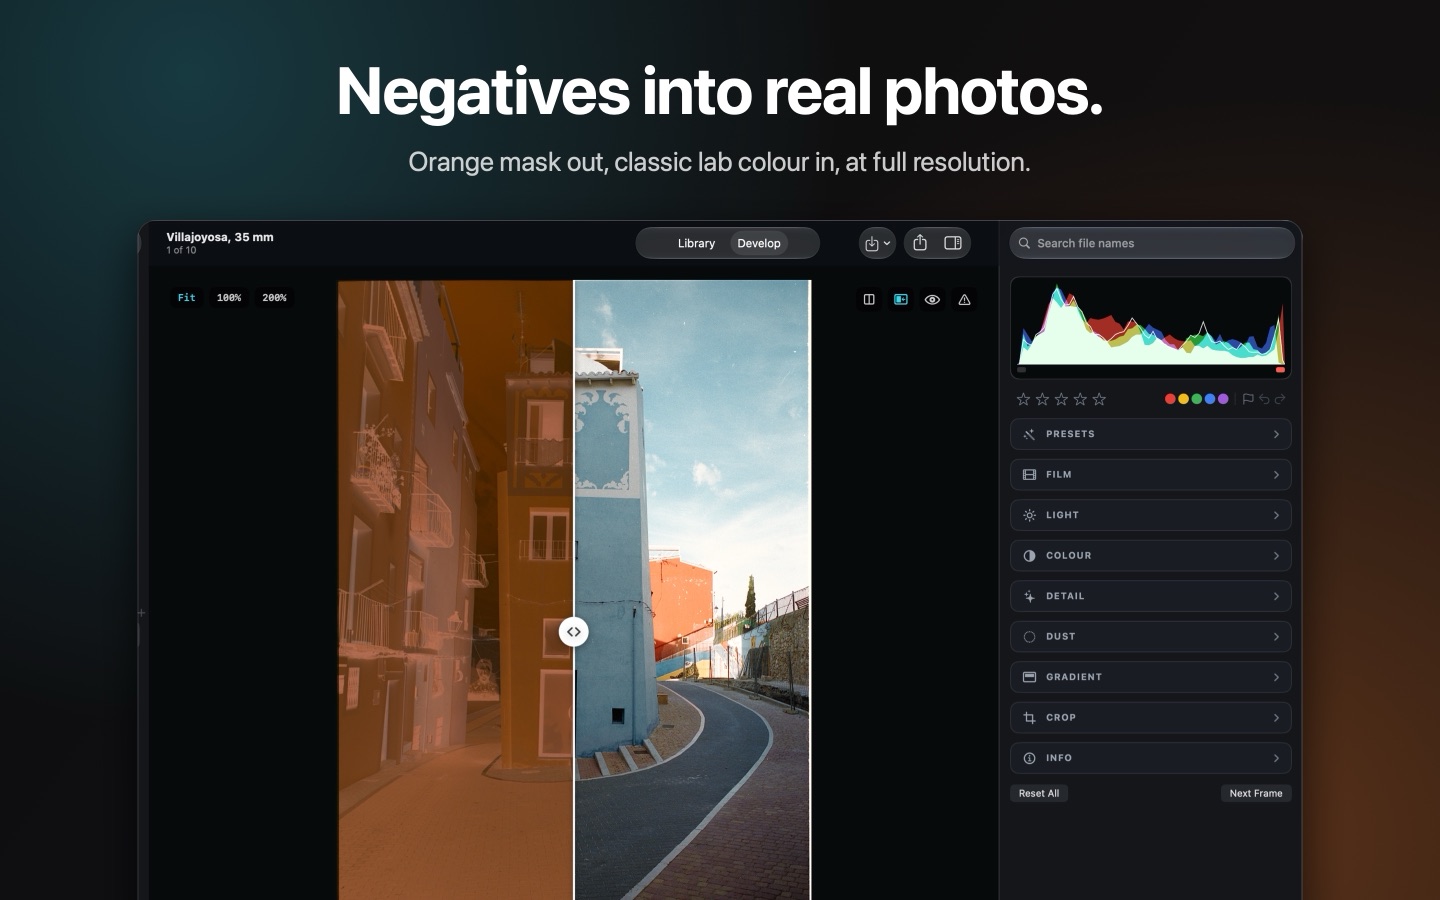Apply the red colour label
The width and height of the screenshot is (1440, 900).
click(1170, 399)
